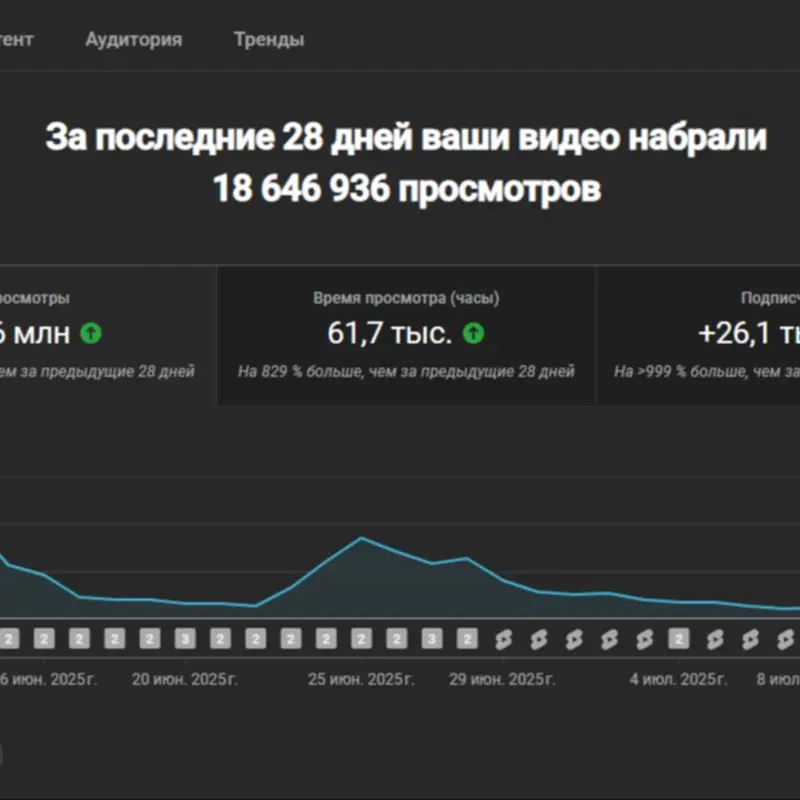The width and height of the screenshot is (800, 800).
Task: Open the '3' video badge after 25 июн.
Action: coord(432,638)
